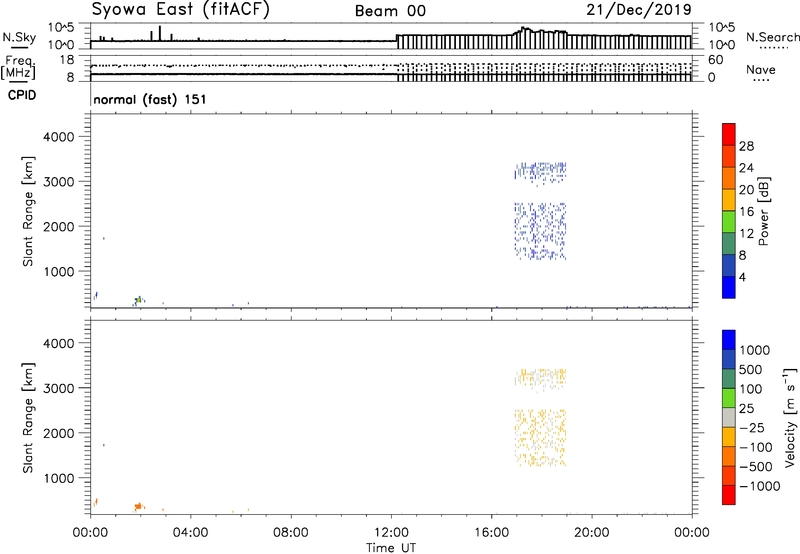Select the "24" label on Power colorbar
This screenshot has height=554, width=800.
pyautogui.click(x=746, y=168)
